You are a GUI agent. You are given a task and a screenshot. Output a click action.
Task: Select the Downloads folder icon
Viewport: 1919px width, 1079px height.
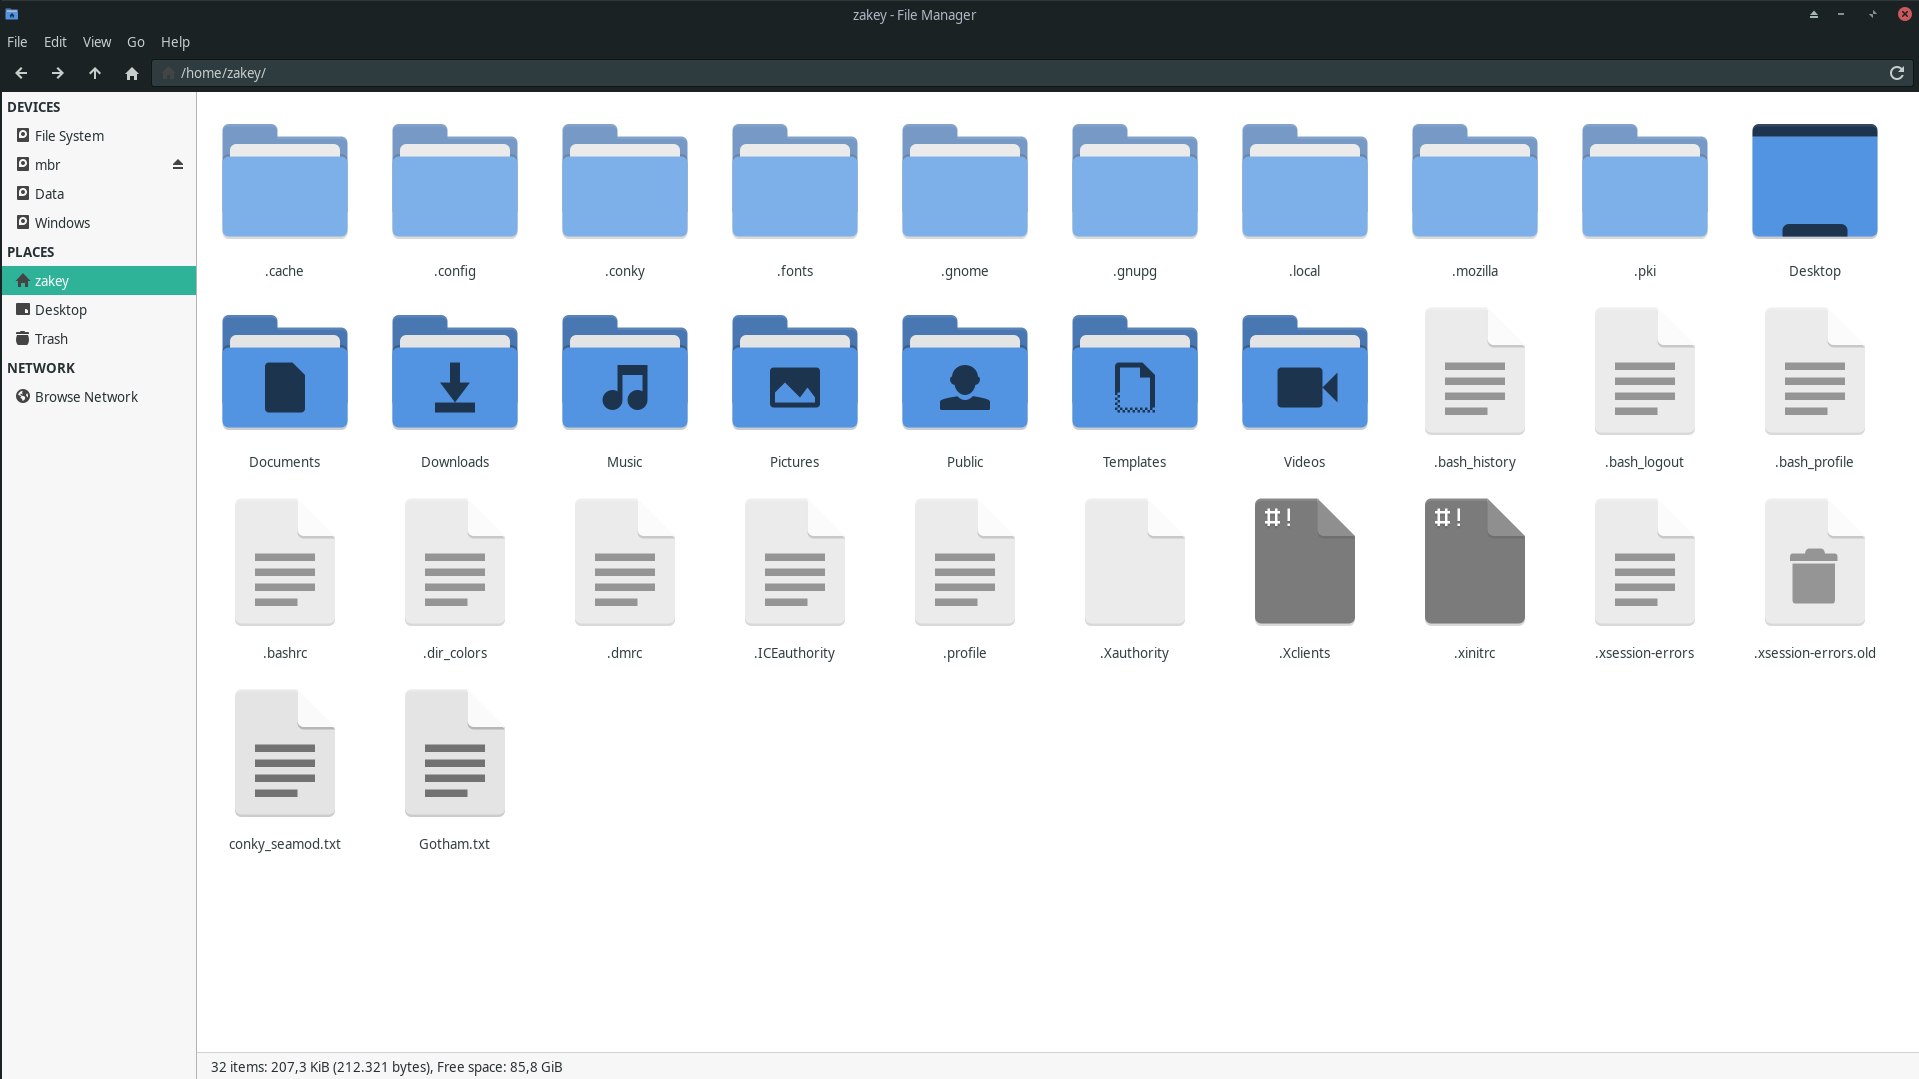click(x=455, y=375)
